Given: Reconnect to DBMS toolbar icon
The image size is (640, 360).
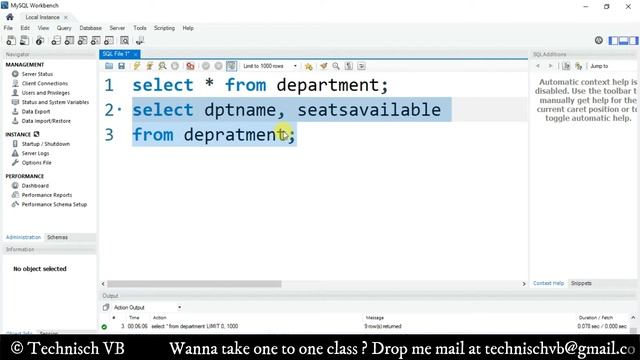Looking at the screenshot, I should tap(140, 40).
